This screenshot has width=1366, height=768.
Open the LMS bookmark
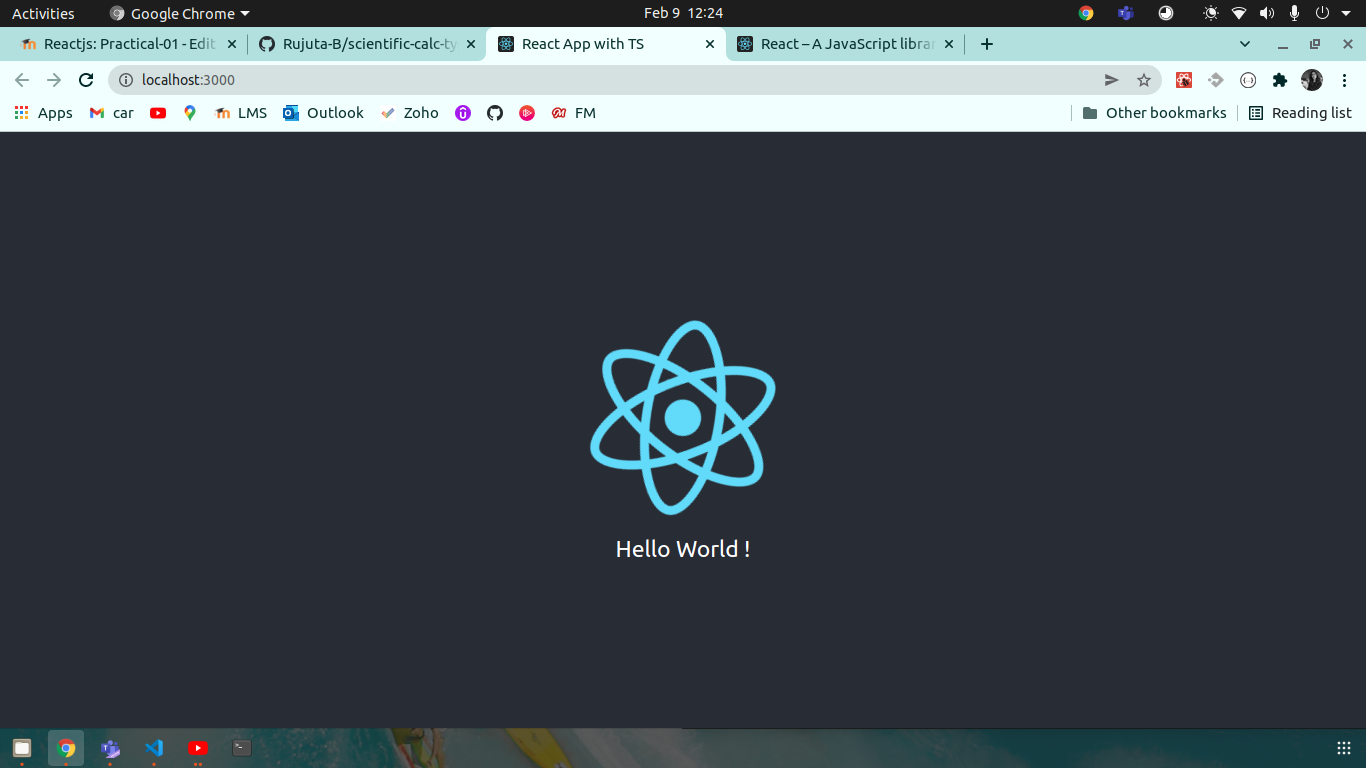tap(241, 113)
